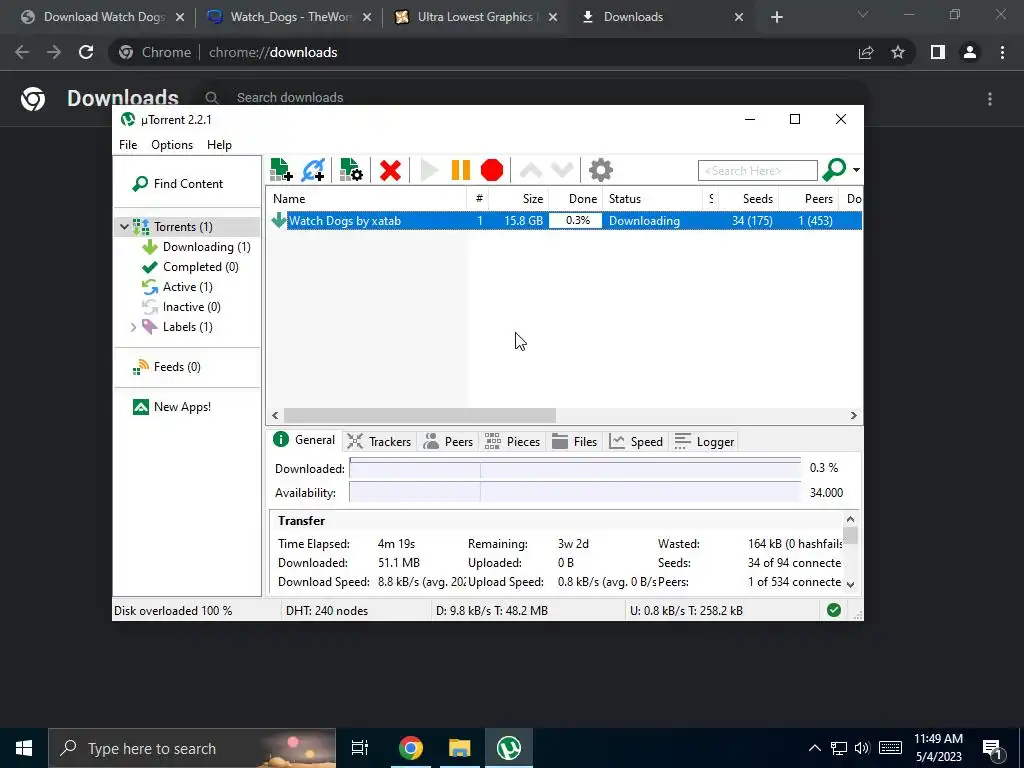The width and height of the screenshot is (1024, 768).
Task: Click the DHT: 240 nodes status
Action: [x=327, y=611]
